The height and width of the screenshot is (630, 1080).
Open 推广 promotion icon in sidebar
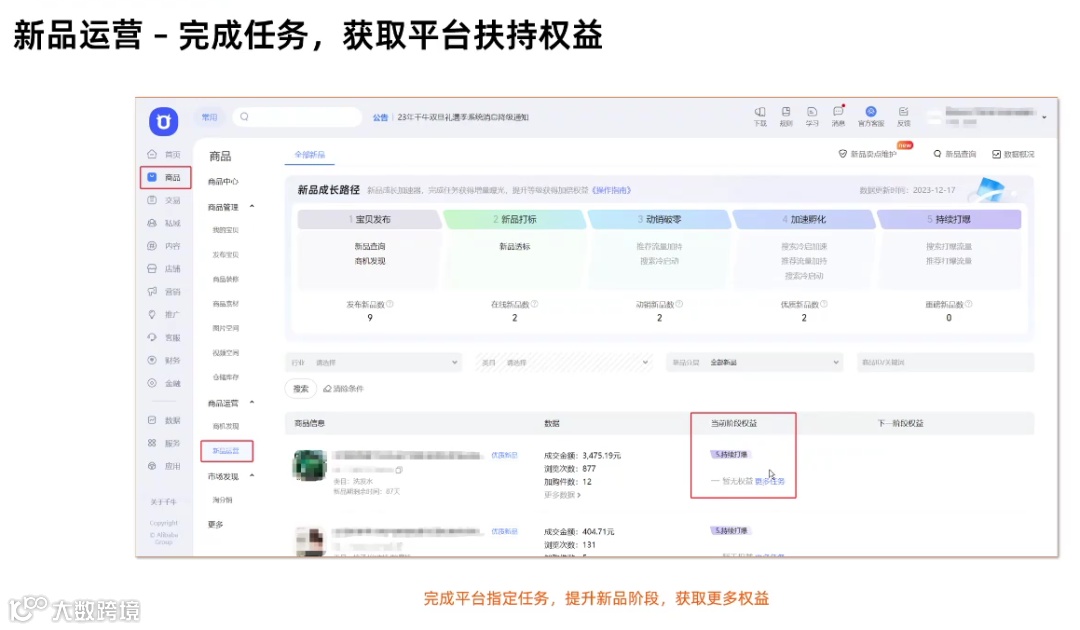(152, 314)
